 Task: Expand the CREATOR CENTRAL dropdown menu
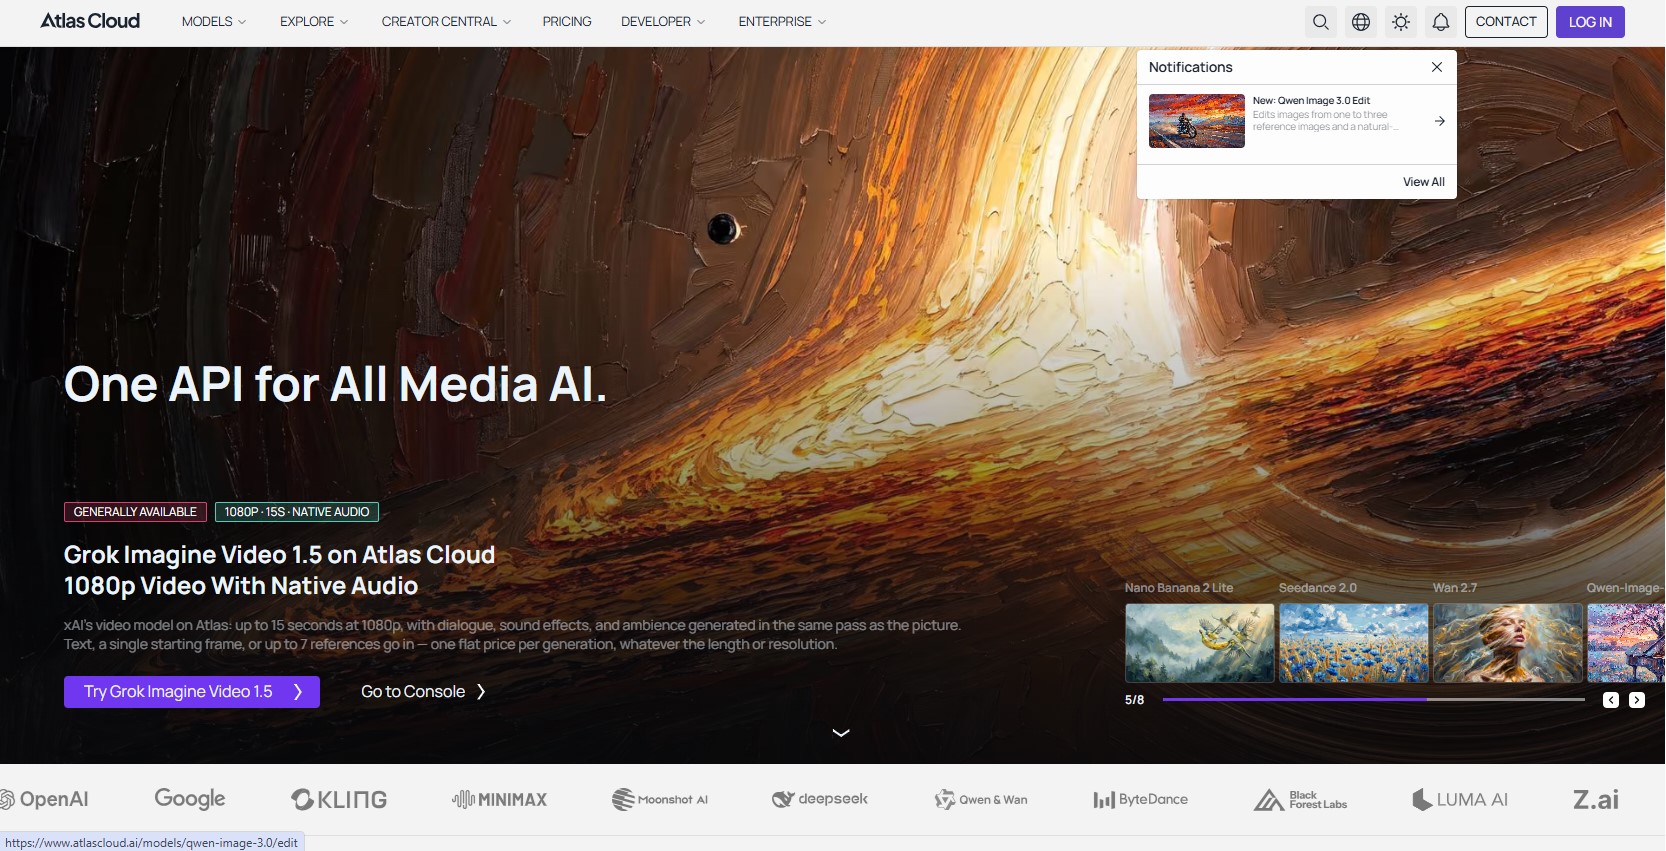(446, 22)
